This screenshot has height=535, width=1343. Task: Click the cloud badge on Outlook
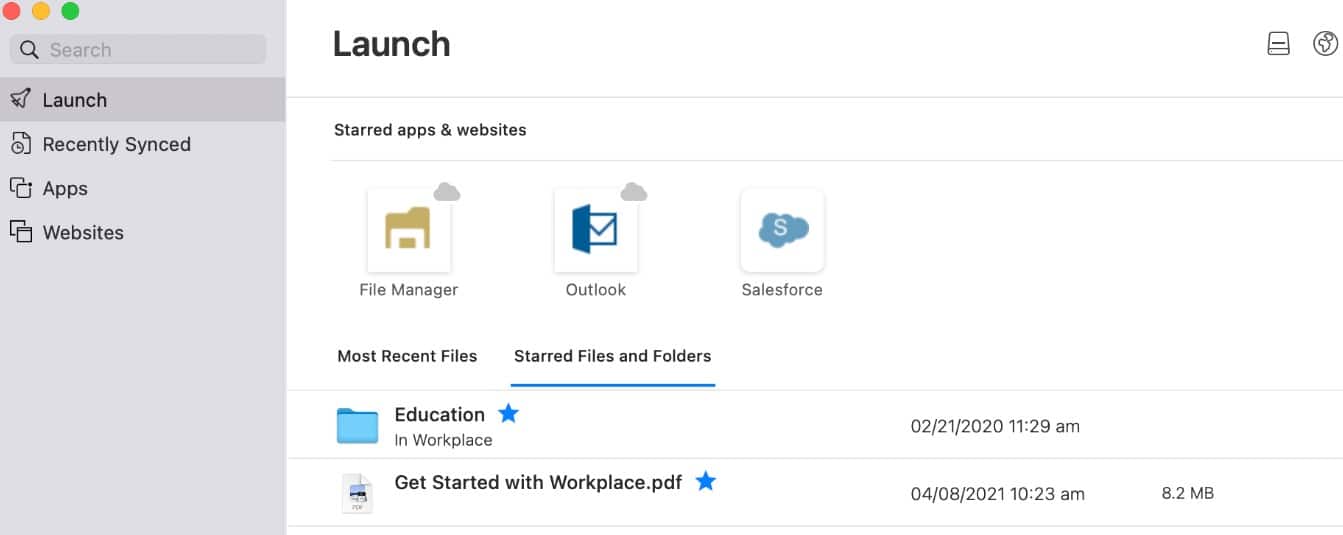tap(634, 192)
